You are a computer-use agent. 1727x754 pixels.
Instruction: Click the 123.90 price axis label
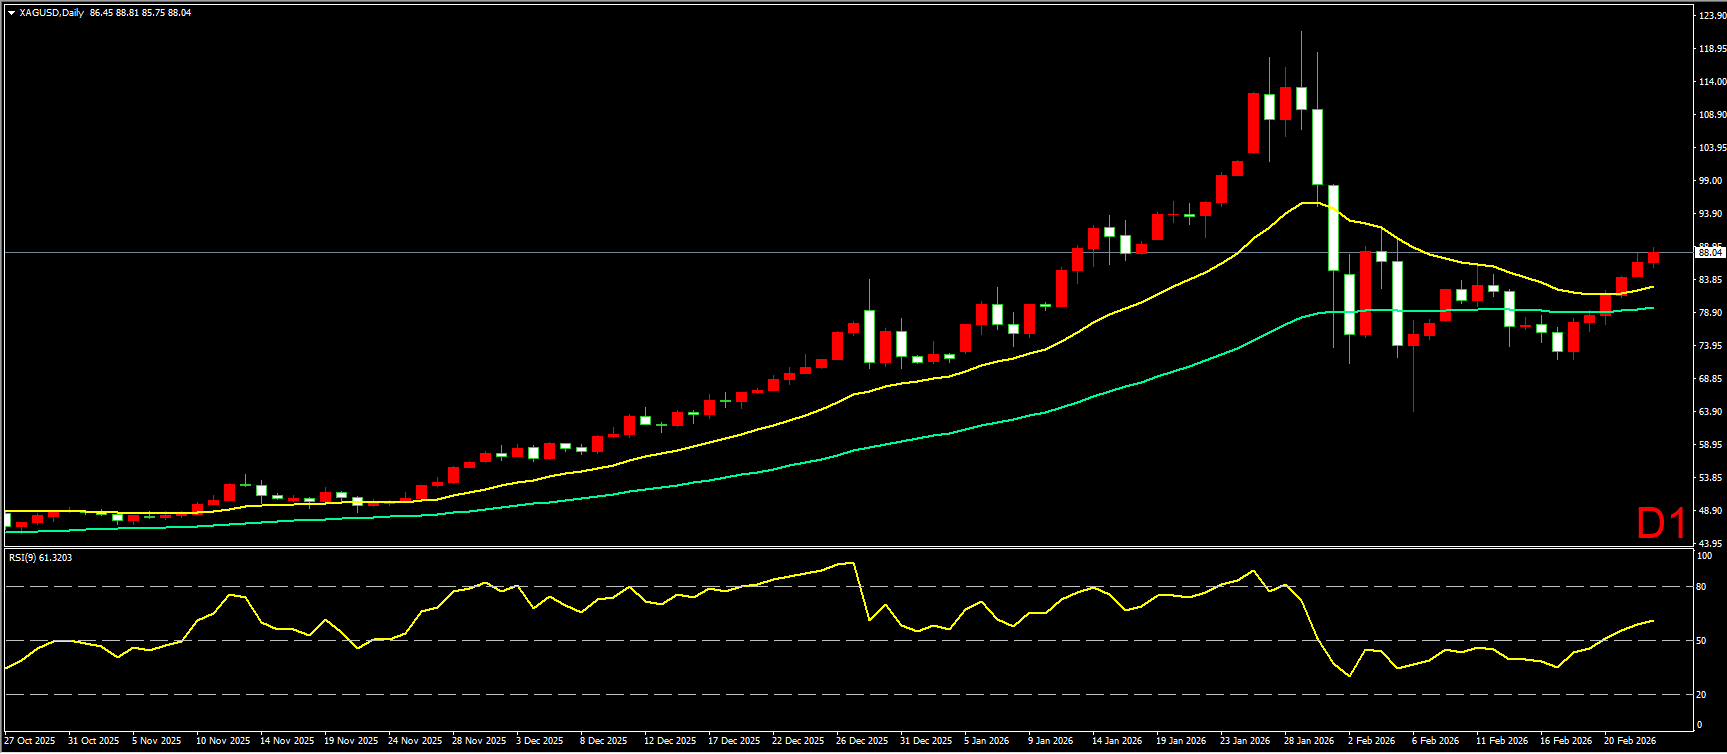[1712, 16]
